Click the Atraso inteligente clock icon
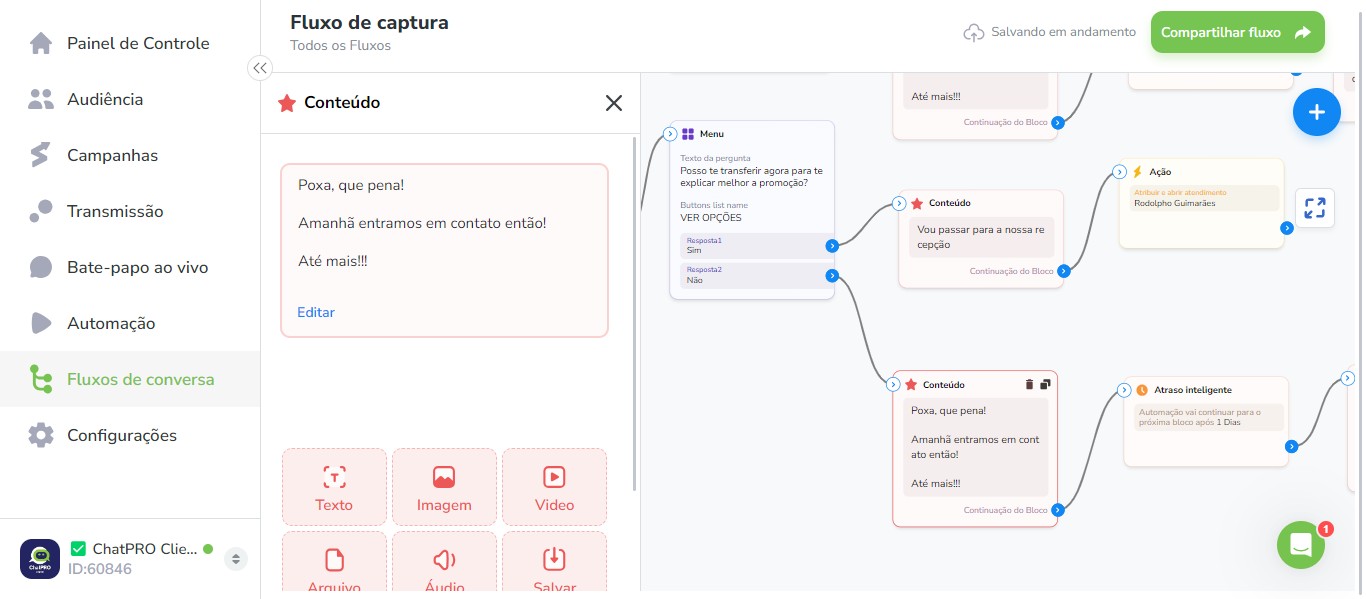The width and height of the screenshot is (1366, 599). [x=1142, y=390]
